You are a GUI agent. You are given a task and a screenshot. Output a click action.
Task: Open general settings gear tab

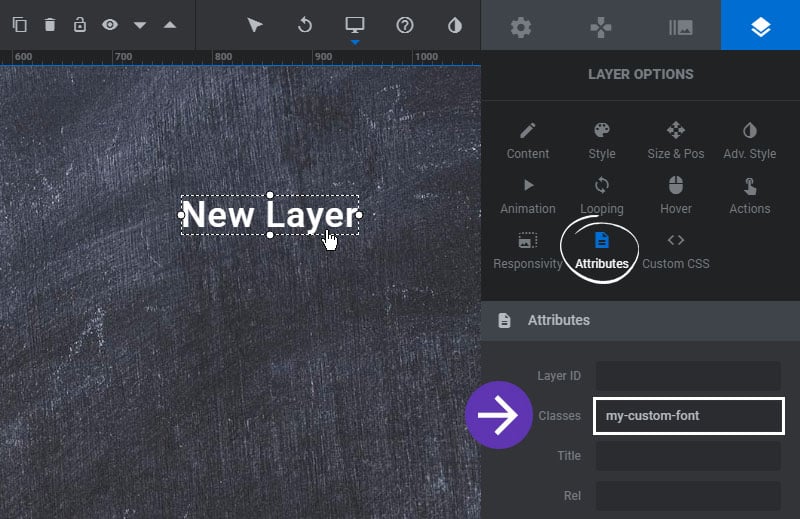point(521,27)
